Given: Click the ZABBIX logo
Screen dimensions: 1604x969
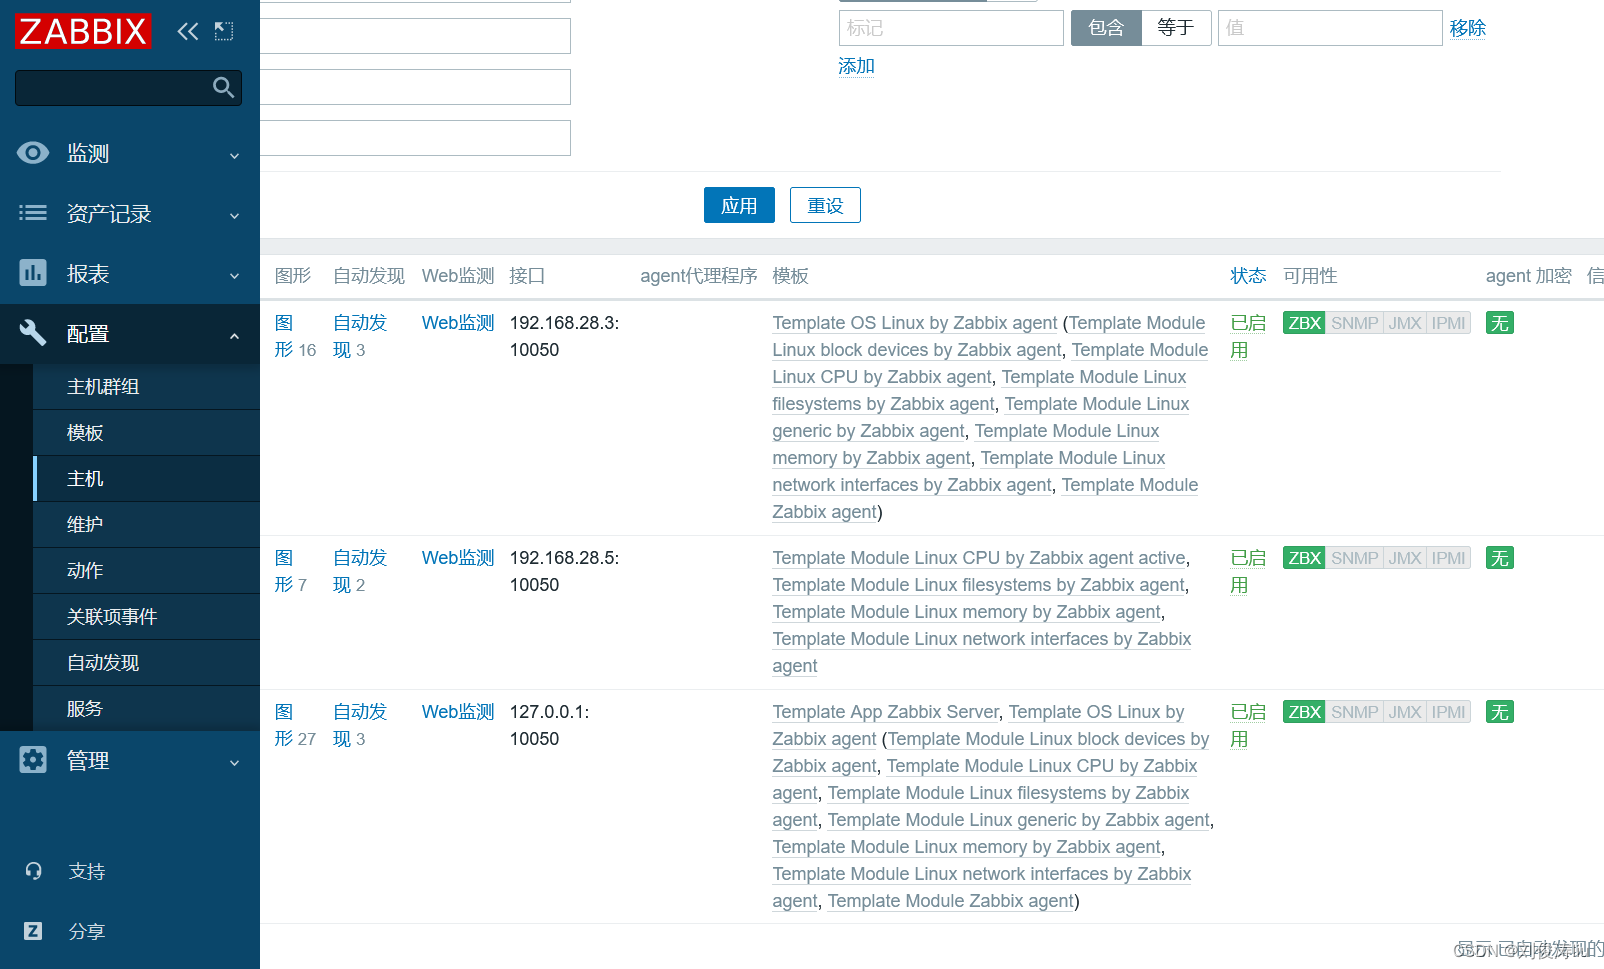Looking at the screenshot, I should tap(83, 32).
